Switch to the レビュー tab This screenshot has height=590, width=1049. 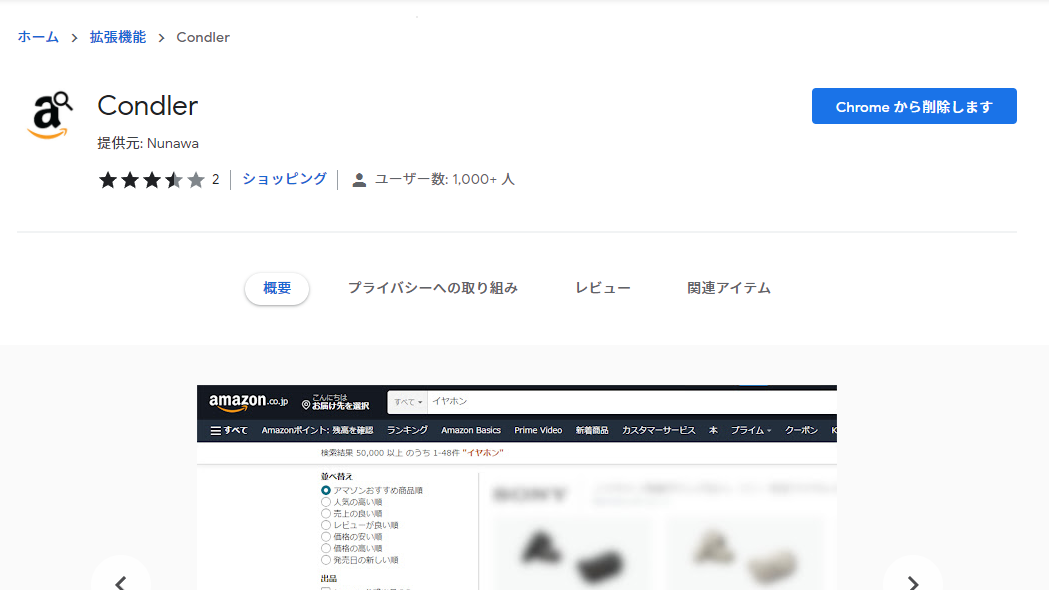[603, 288]
